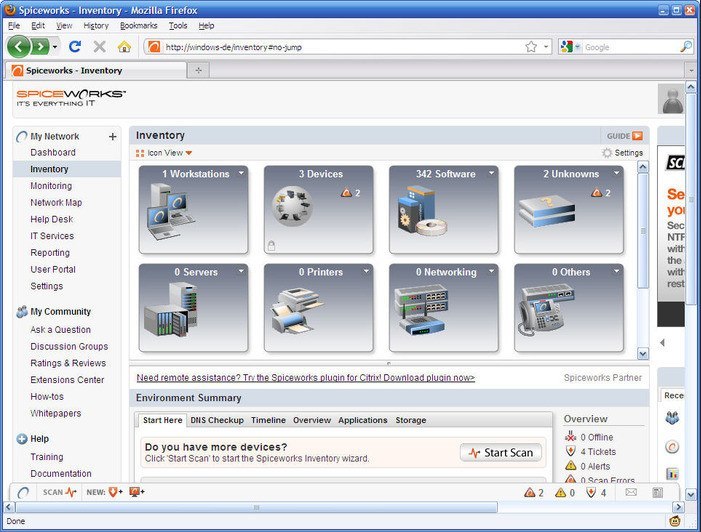
Task: Click the 4 Tickets overview entry
Action: point(591,452)
